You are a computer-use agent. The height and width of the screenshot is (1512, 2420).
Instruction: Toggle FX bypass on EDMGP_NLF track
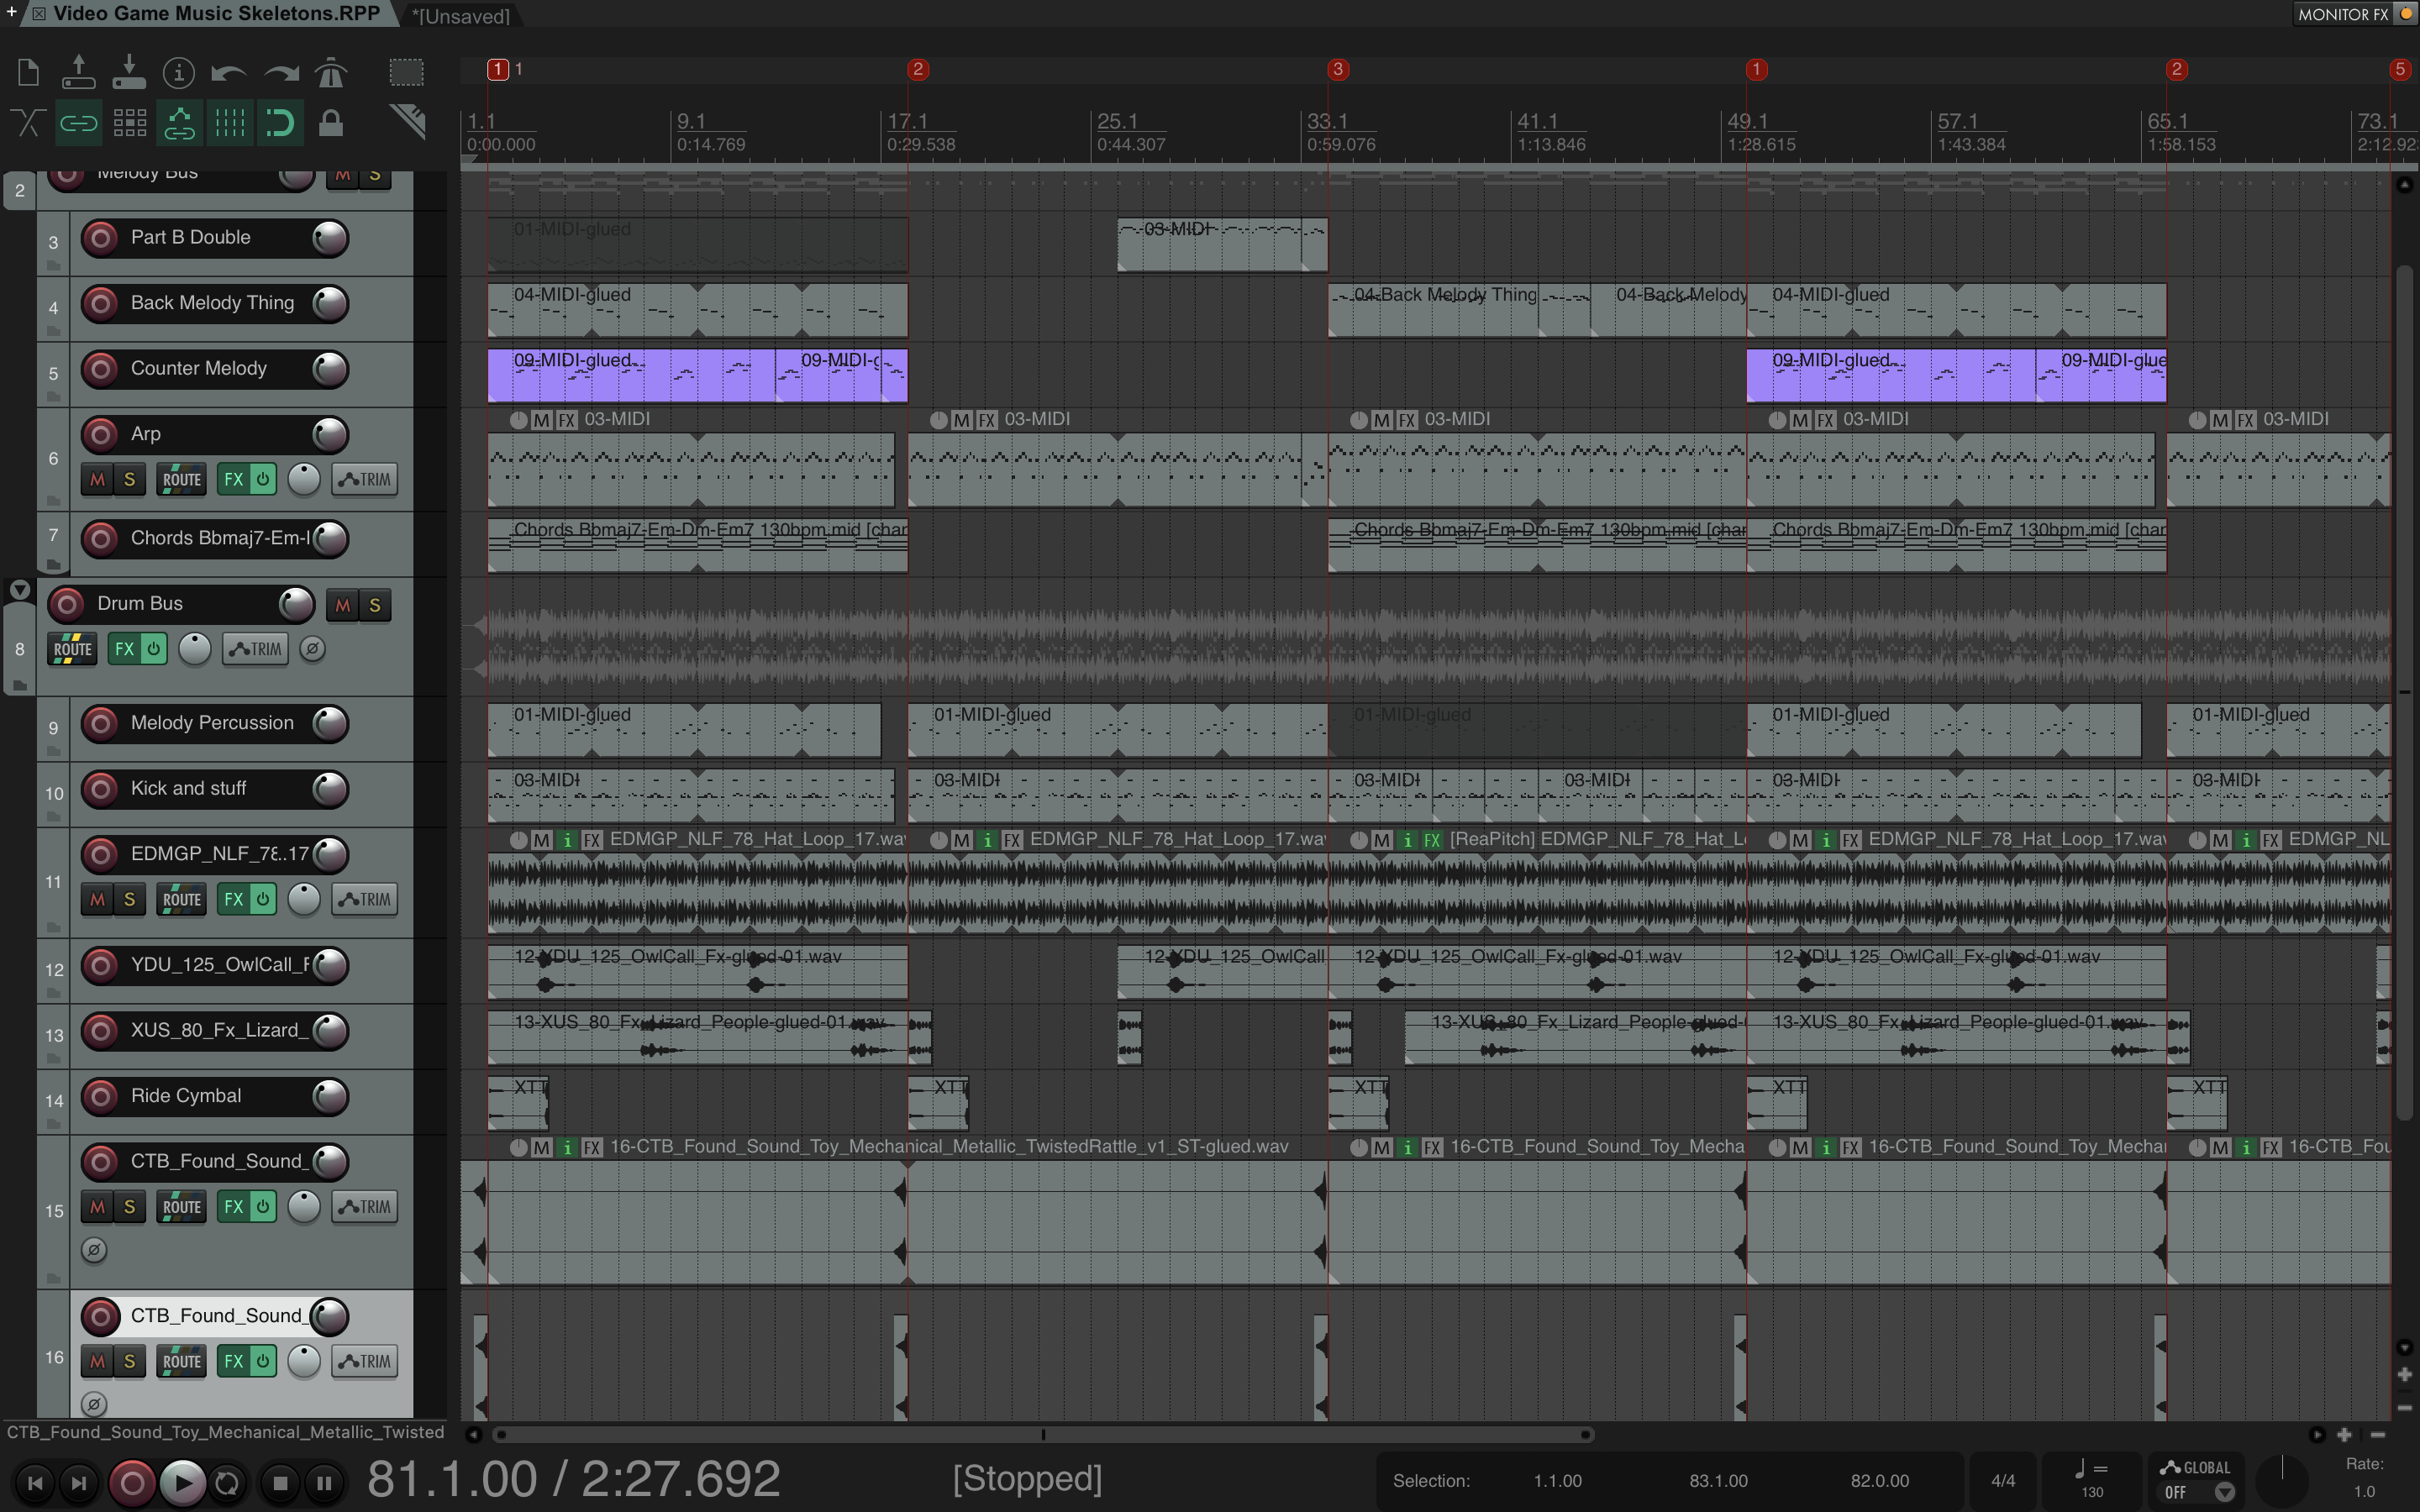pyautogui.click(x=262, y=900)
